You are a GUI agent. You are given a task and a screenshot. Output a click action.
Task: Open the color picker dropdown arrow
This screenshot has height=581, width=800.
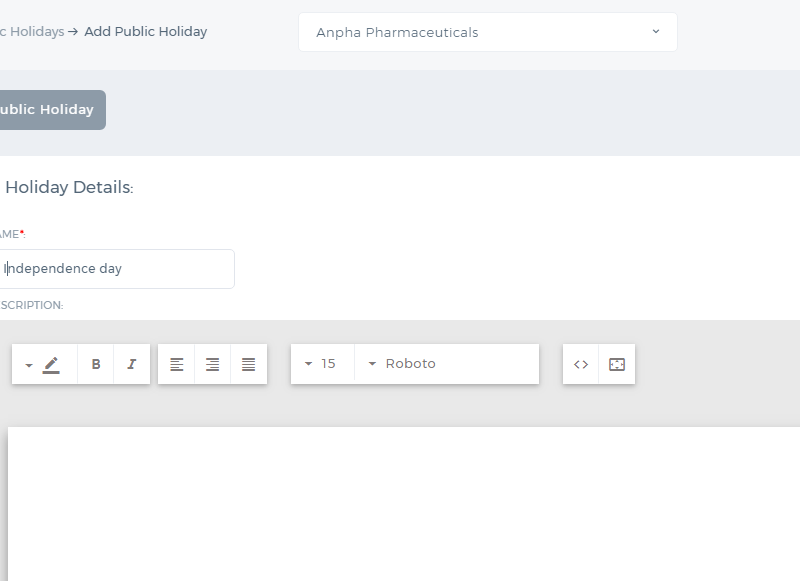click(29, 365)
